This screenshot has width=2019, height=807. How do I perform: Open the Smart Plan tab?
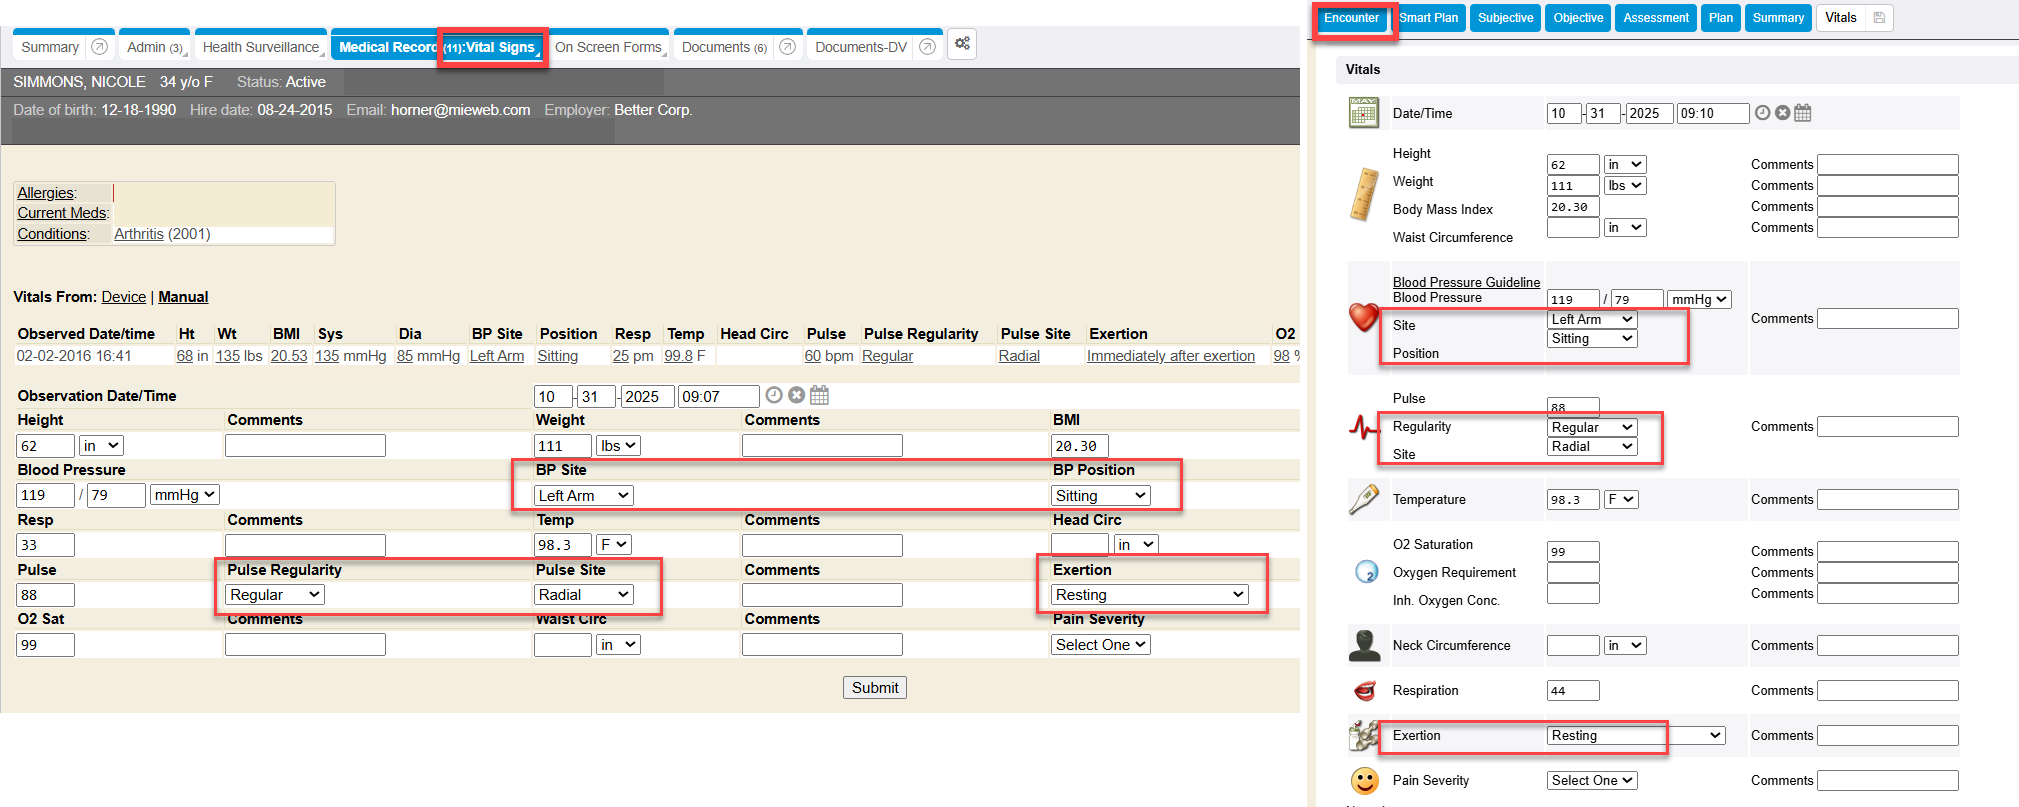tap(1428, 18)
